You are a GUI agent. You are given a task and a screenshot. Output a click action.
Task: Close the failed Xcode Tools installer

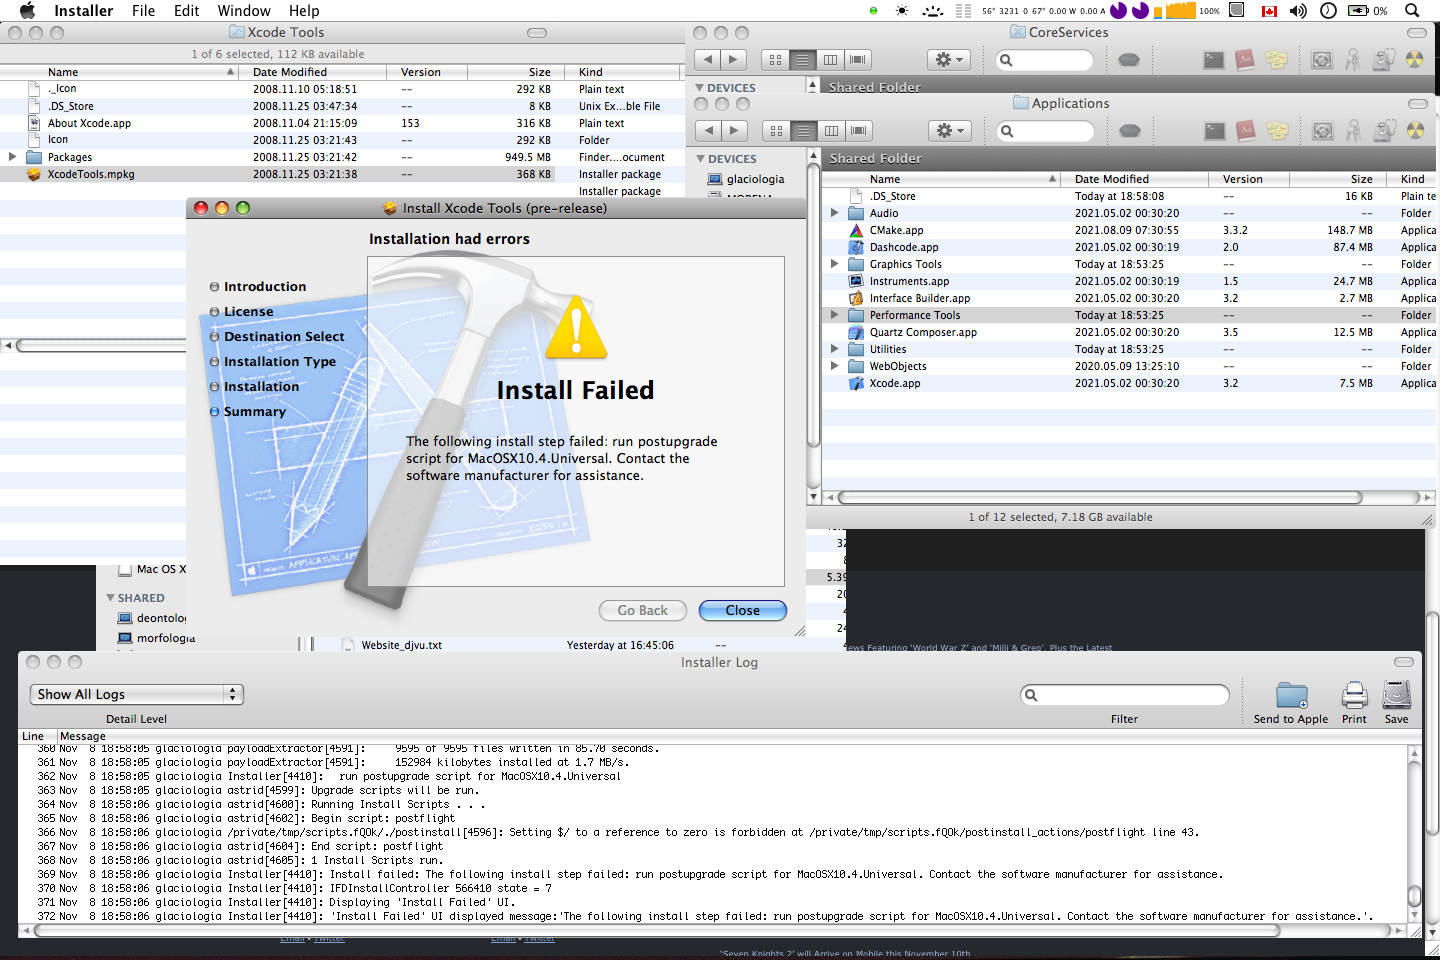[743, 610]
